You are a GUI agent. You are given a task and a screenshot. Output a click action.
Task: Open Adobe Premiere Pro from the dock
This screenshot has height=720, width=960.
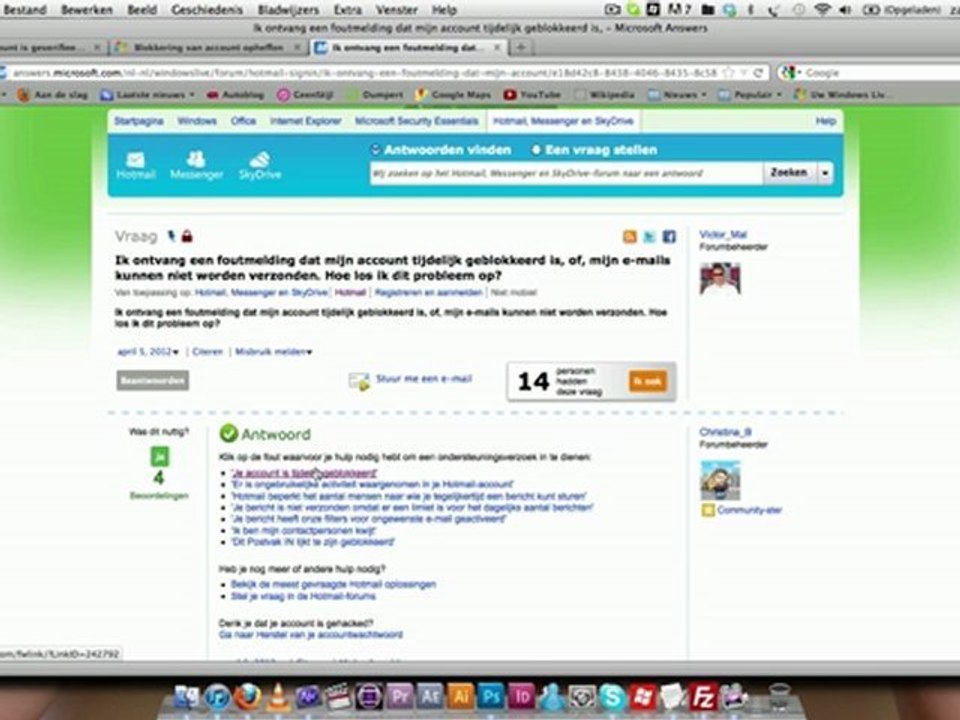pyautogui.click(x=399, y=697)
